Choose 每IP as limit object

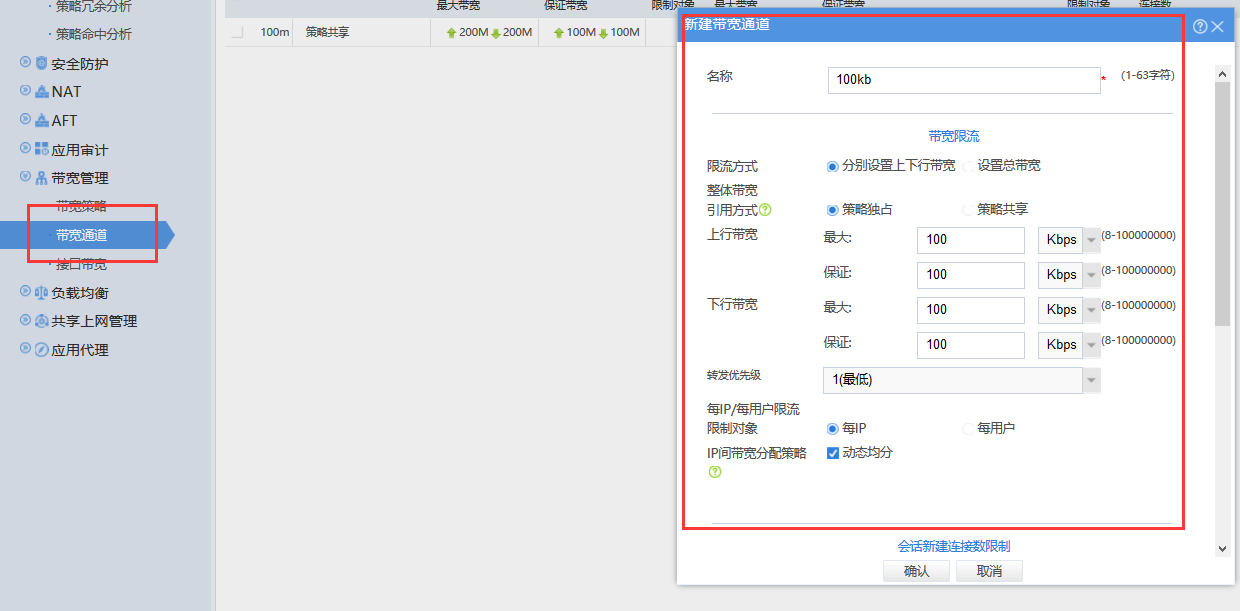832,428
